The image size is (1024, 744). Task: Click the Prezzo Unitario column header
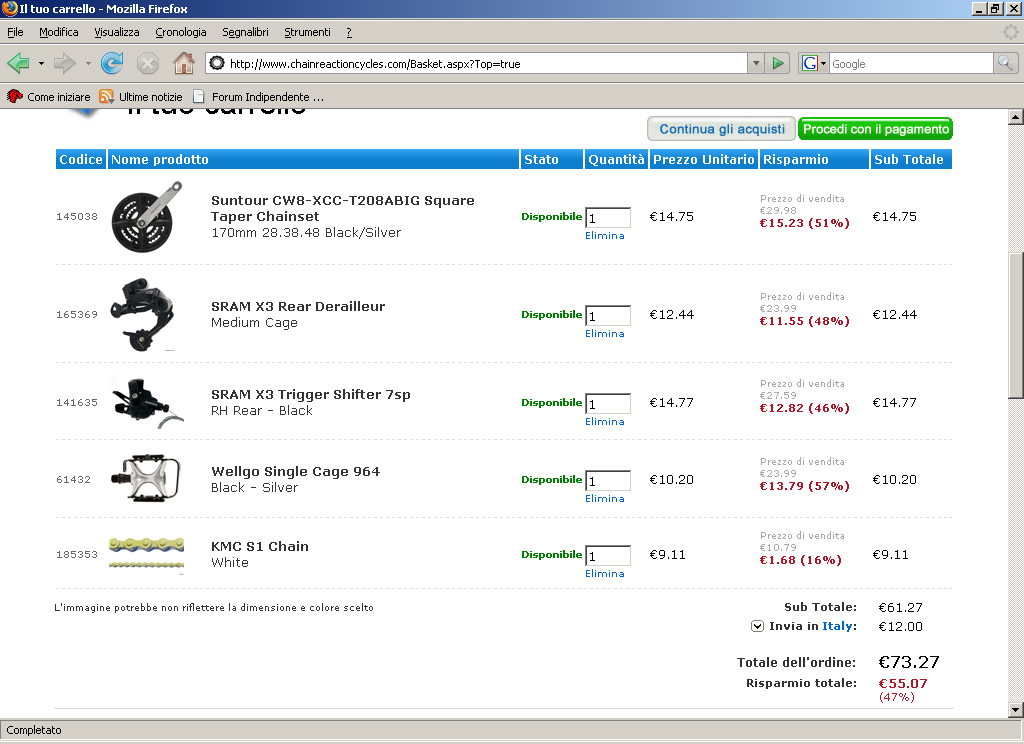coord(704,159)
